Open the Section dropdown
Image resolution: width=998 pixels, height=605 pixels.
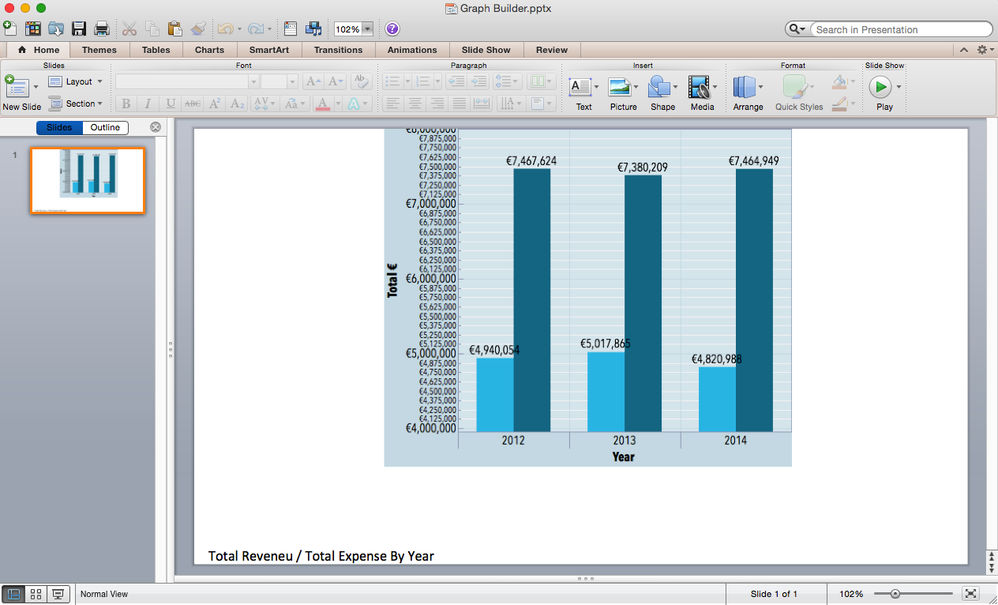[76, 104]
